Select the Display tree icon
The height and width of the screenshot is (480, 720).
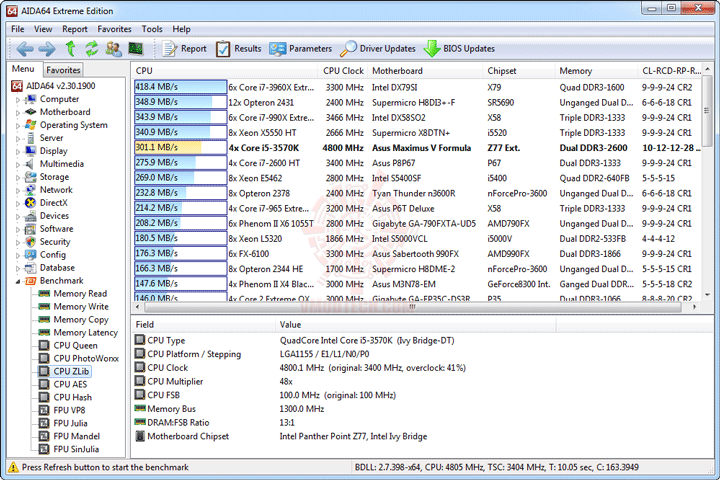(31, 151)
